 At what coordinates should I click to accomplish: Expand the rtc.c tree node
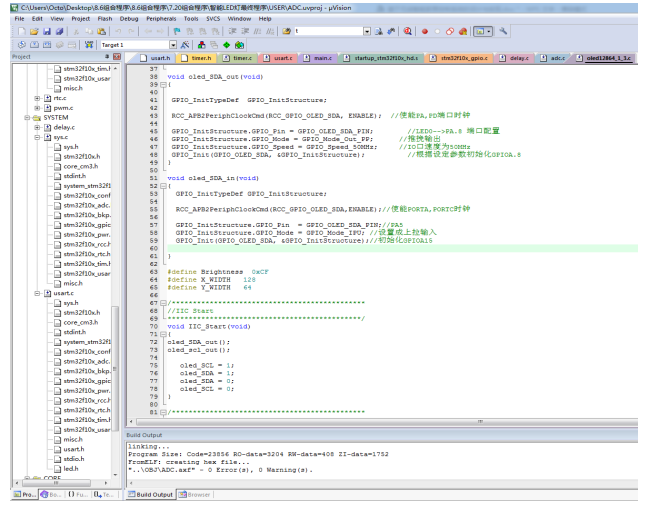click(x=37, y=98)
